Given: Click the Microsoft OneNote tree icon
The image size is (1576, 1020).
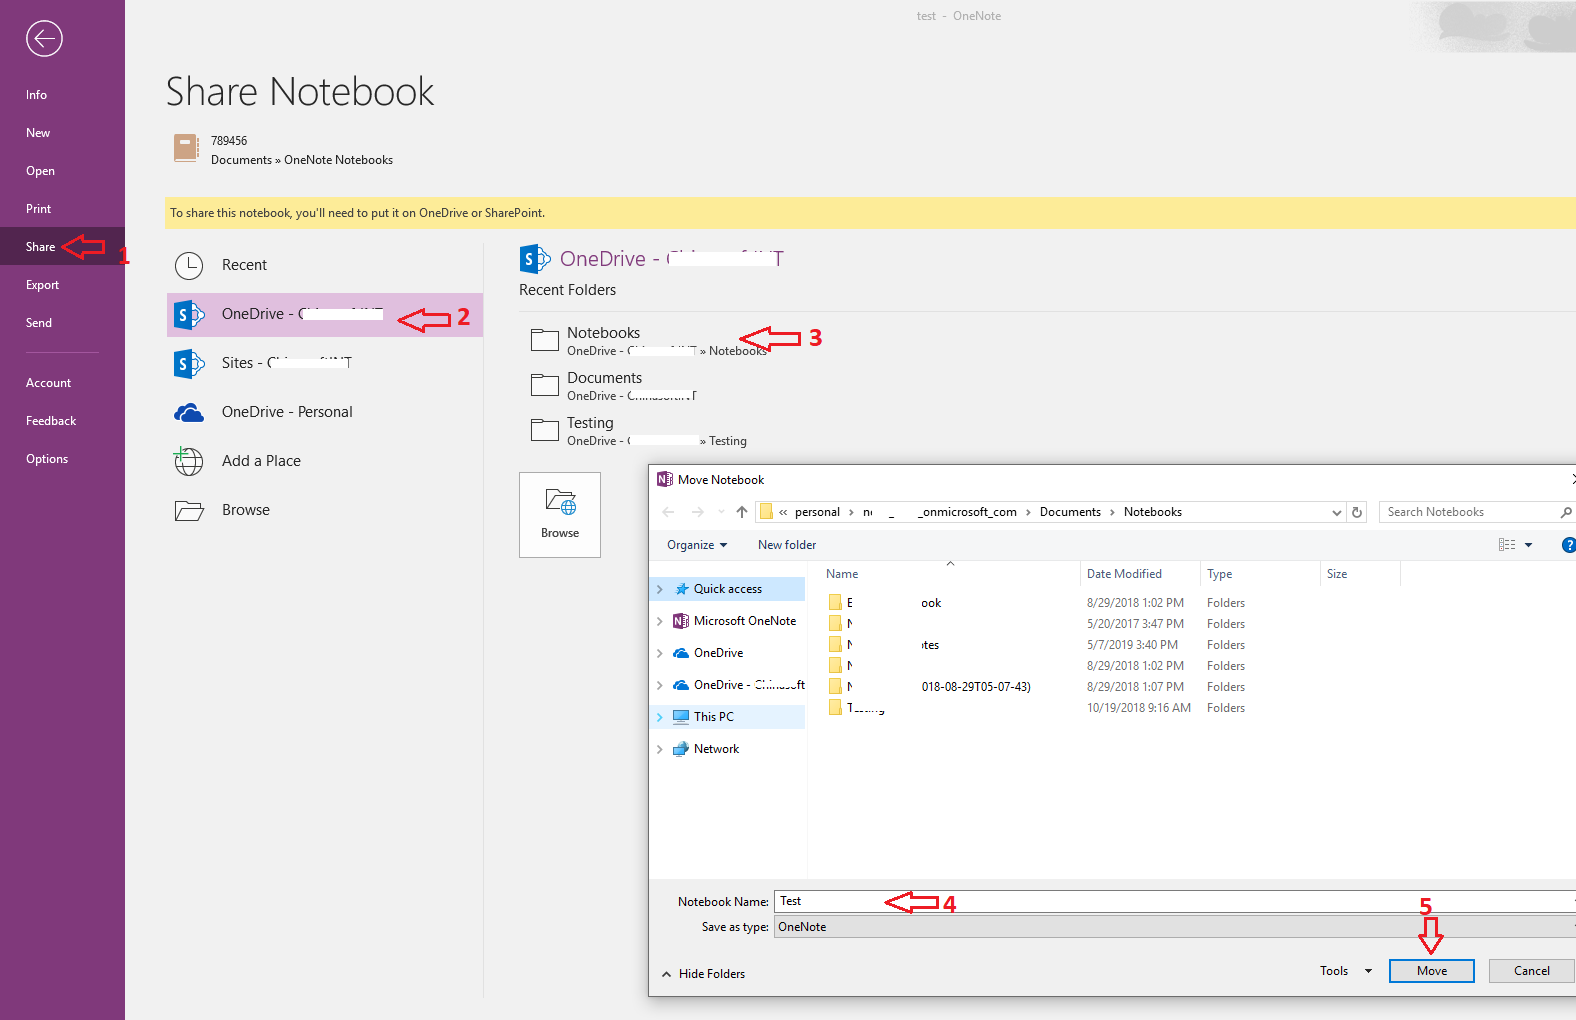Looking at the screenshot, I should tap(681, 621).
